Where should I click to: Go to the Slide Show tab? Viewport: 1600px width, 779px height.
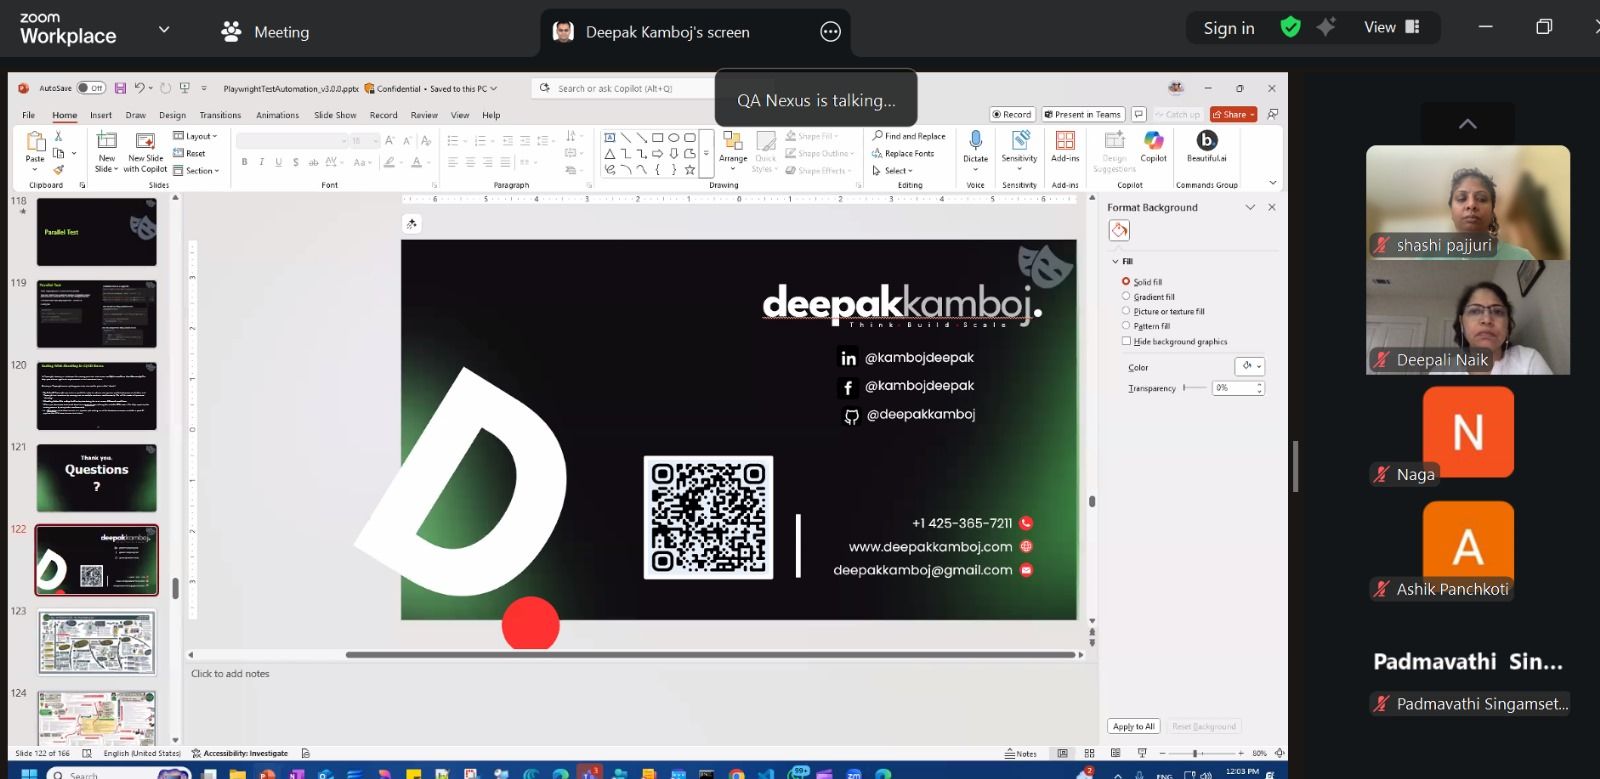click(x=335, y=115)
